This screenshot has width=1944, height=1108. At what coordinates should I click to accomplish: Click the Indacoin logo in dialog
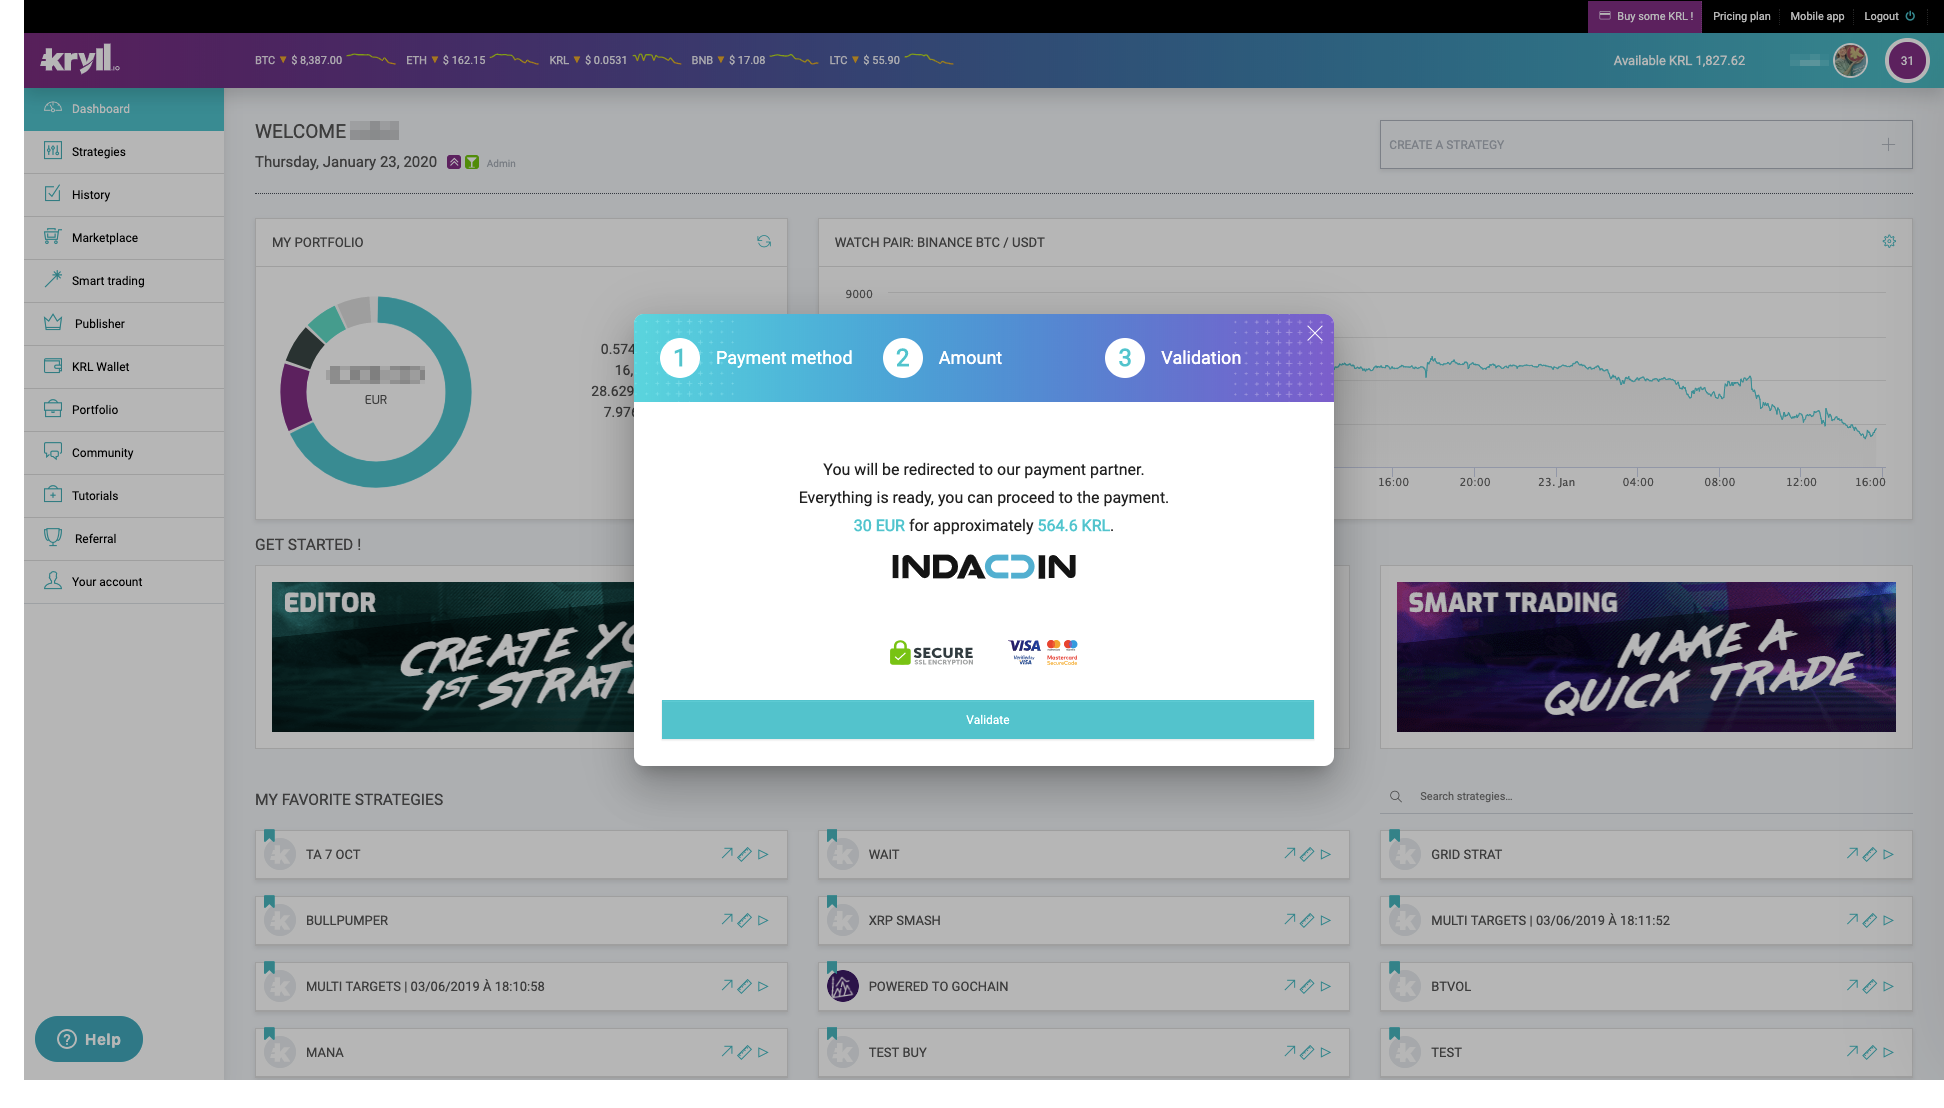pyautogui.click(x=984, y=567)
